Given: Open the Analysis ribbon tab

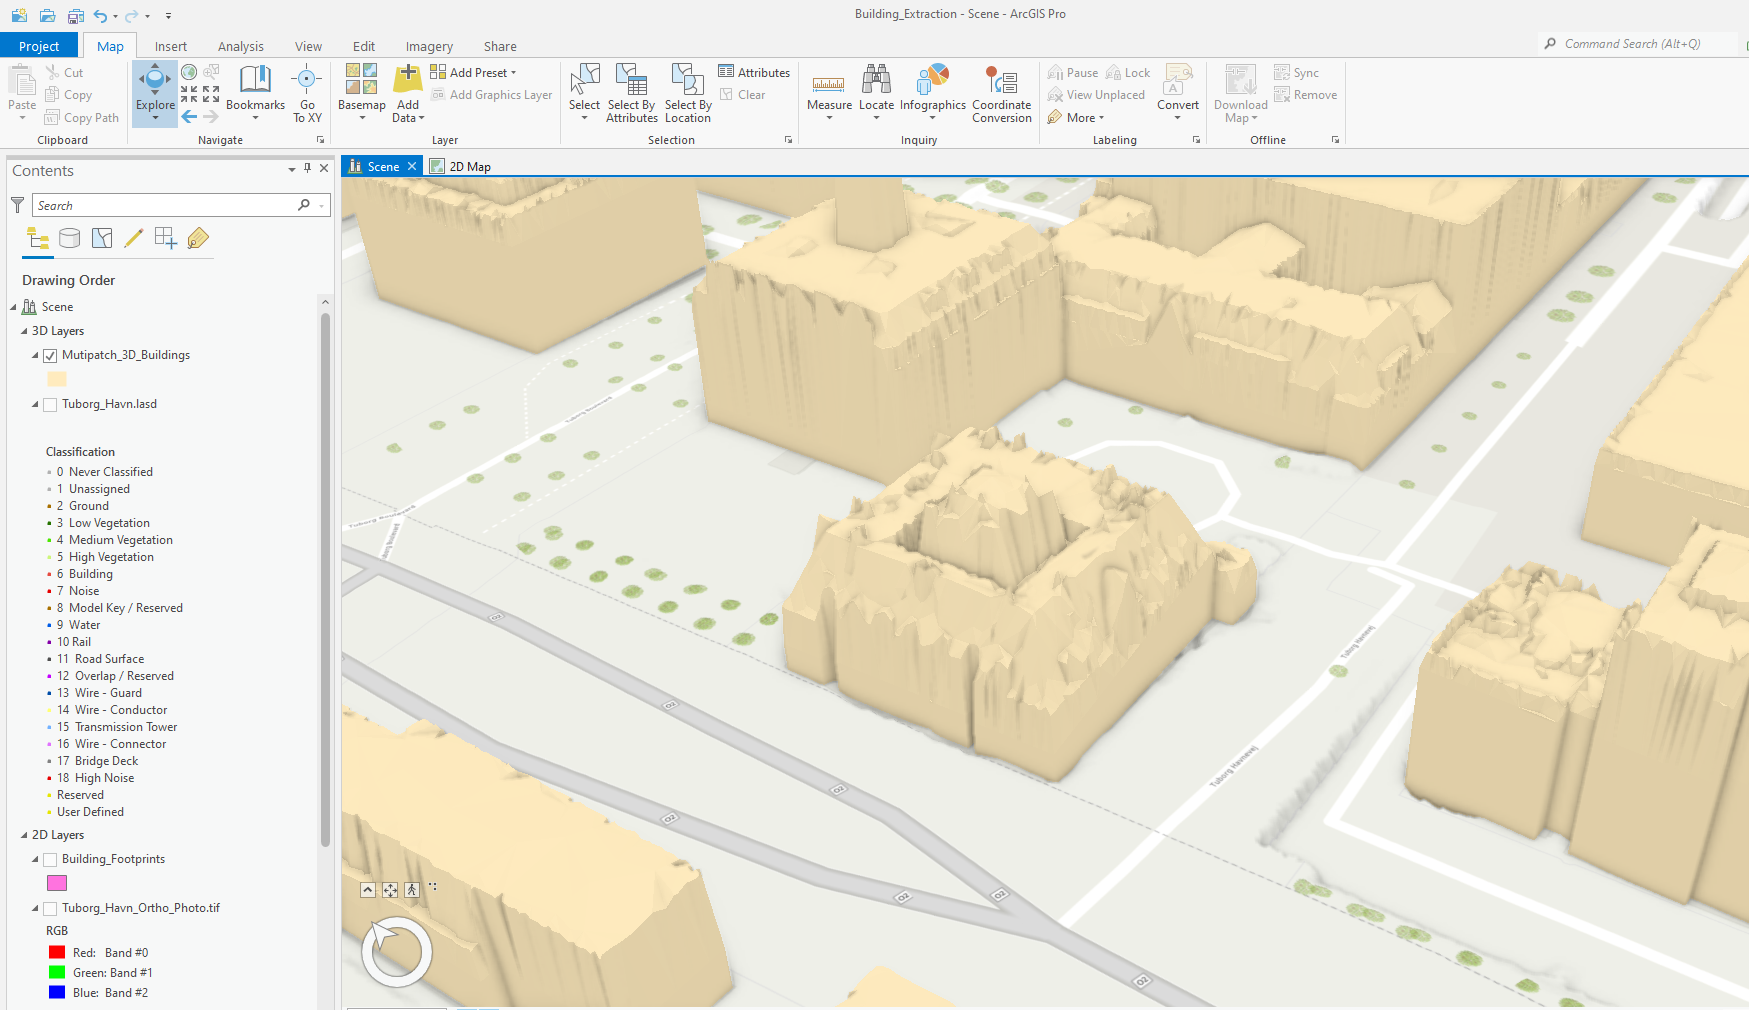Looking at the screenshot, I should [x=240, y=46].
